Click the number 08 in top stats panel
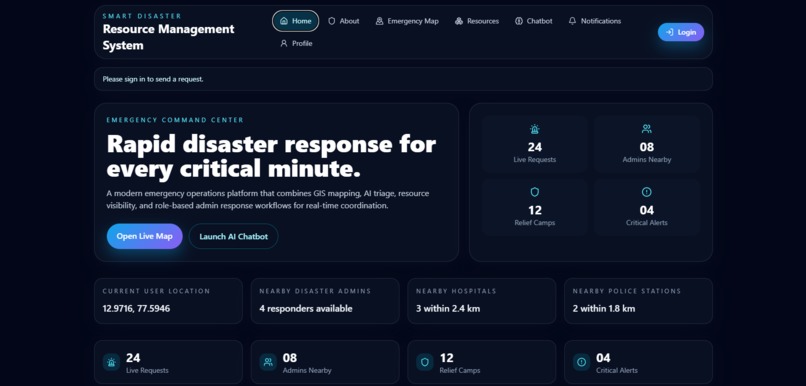806x386 pixels. click(x=647, y=147)
